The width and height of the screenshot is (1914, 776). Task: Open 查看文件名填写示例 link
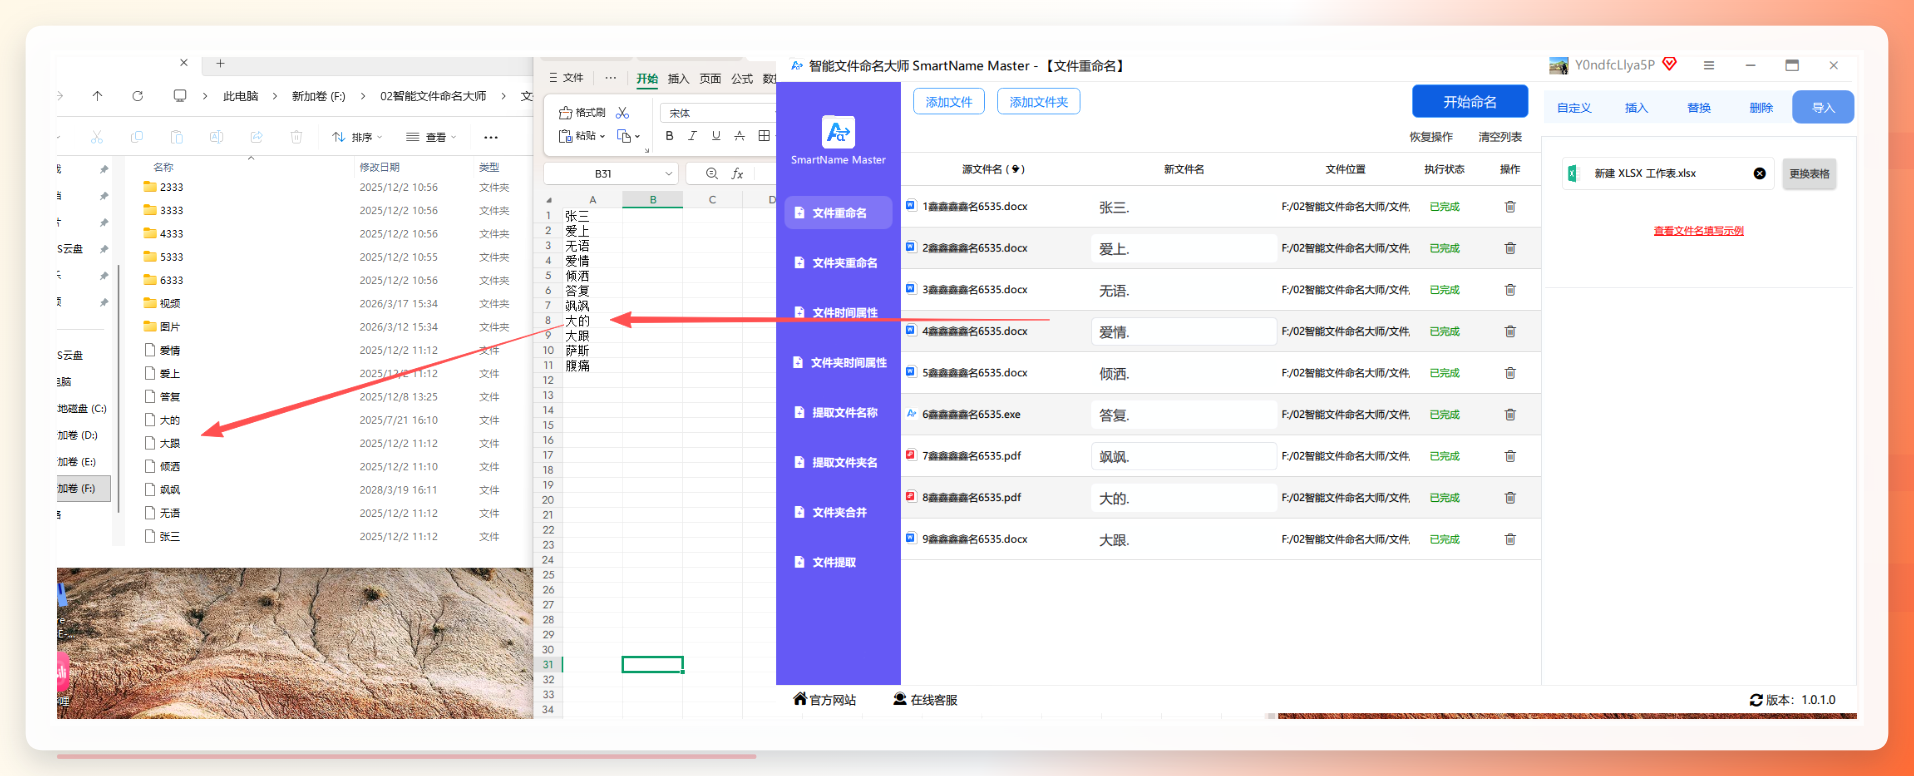pos(1698,231)
